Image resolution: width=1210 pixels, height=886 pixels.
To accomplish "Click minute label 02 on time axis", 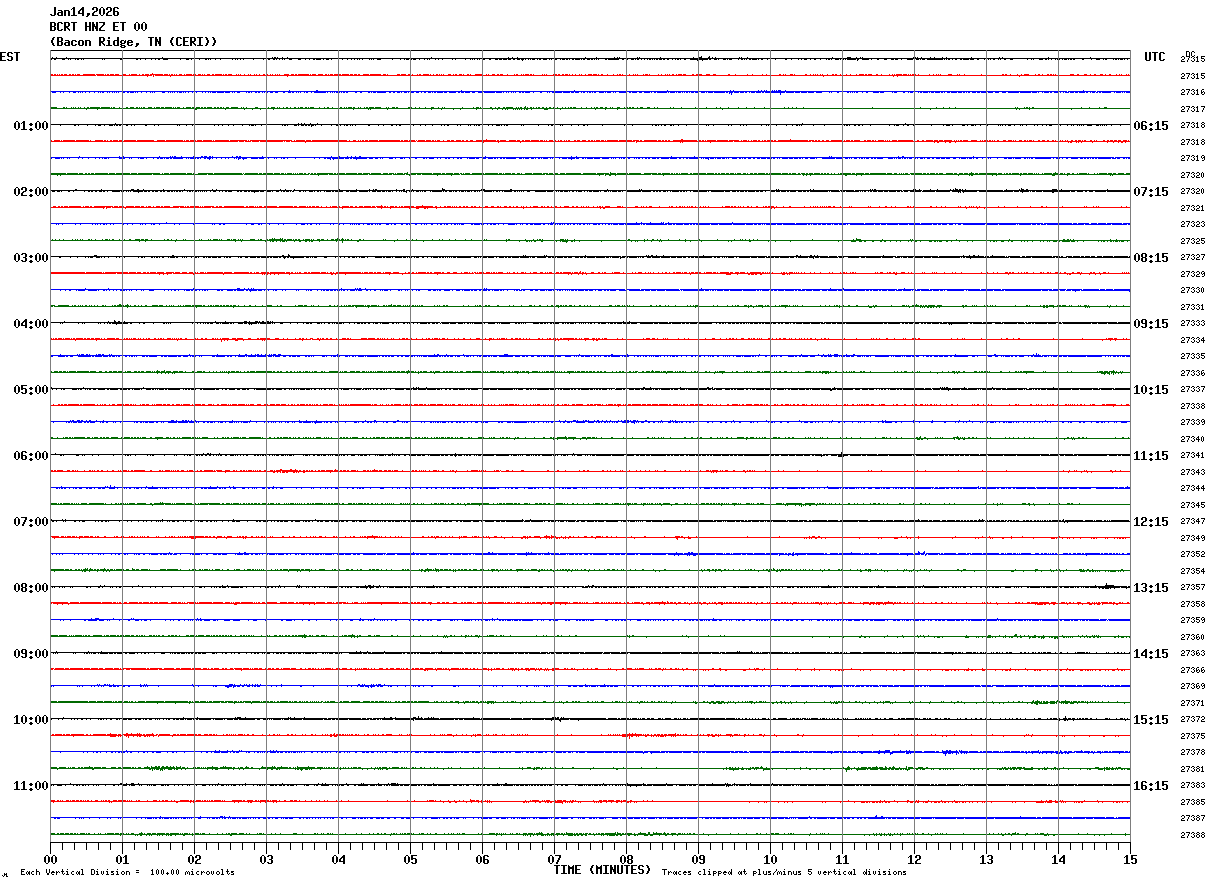I will click(194, 859).
